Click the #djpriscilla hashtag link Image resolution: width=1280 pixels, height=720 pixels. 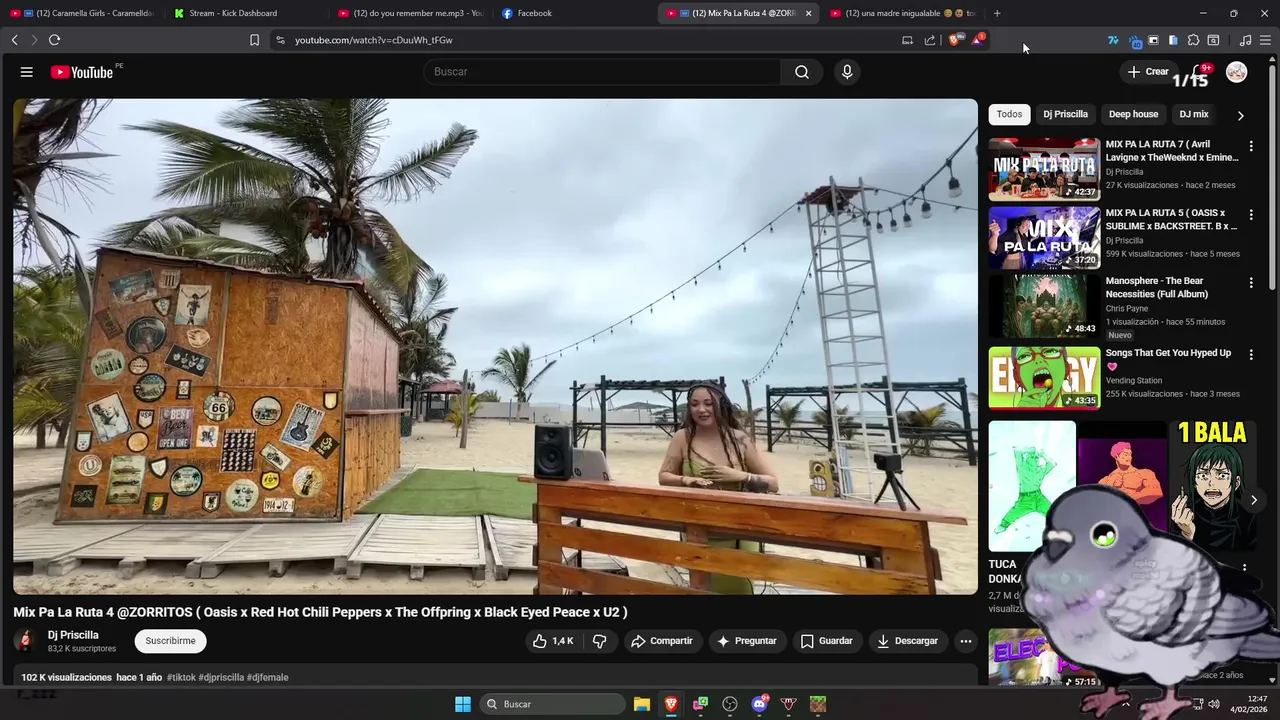coord(221,677)
